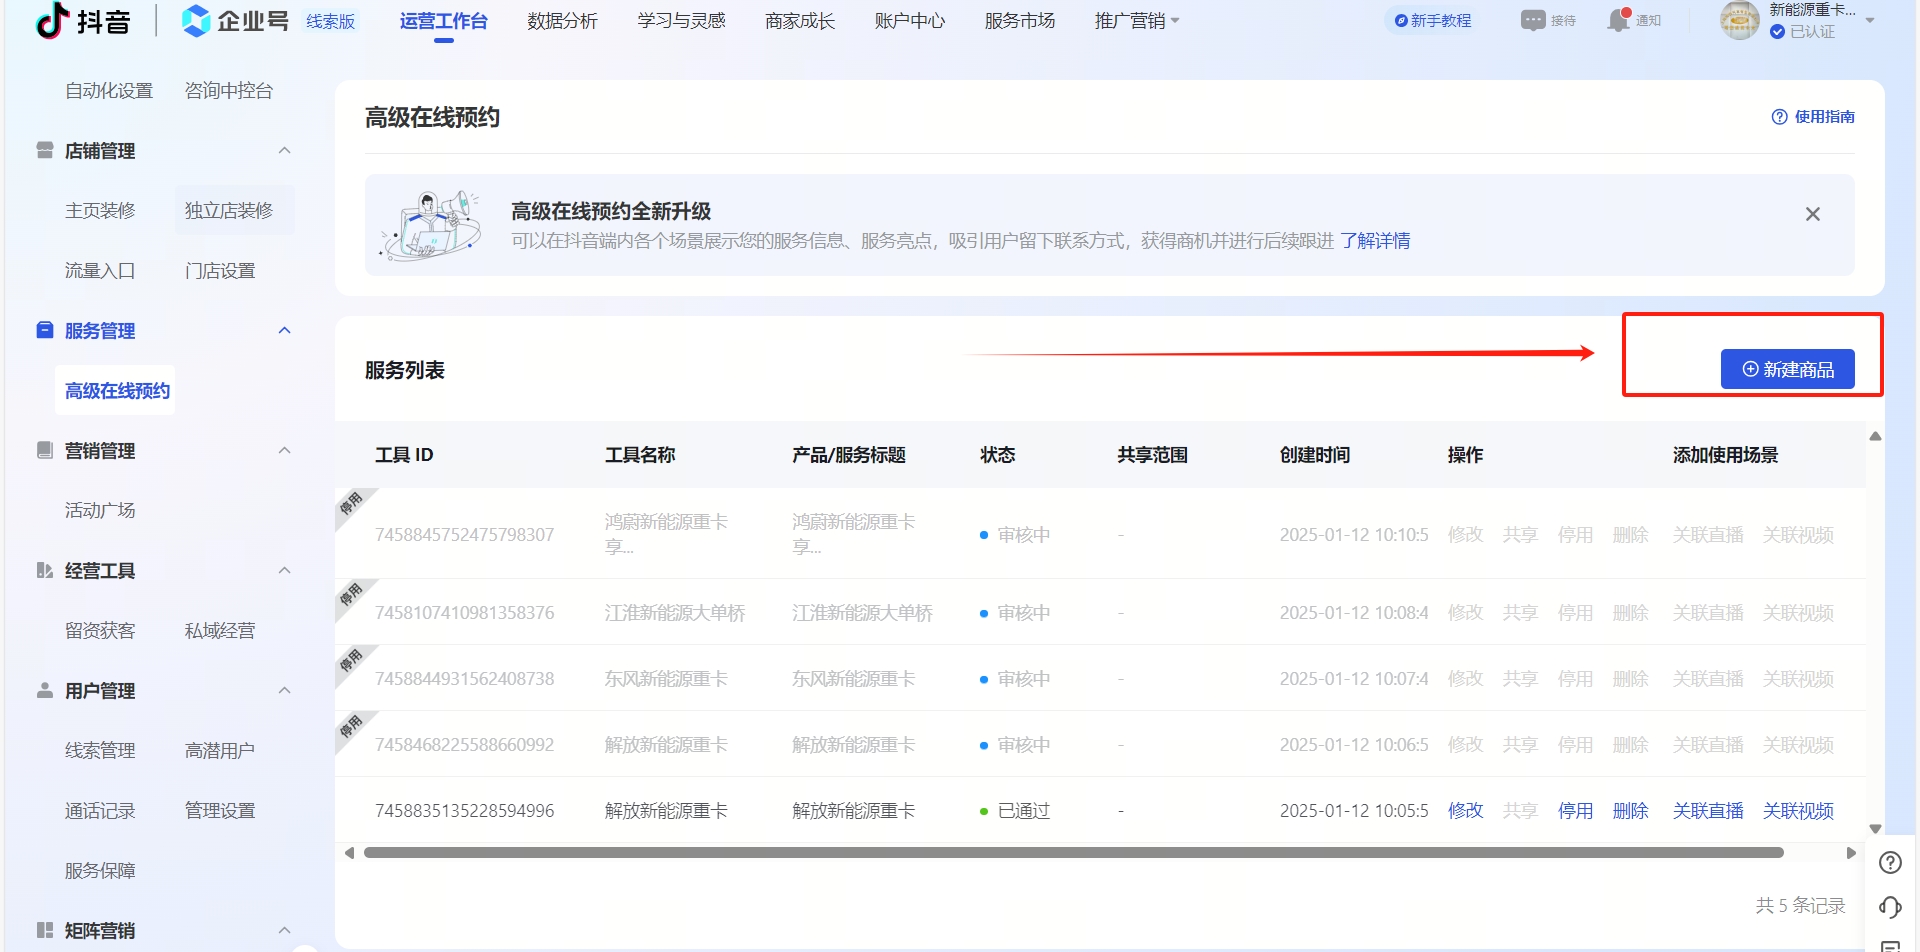Click the 新建商品 create product button

[x=1787, y=369]
